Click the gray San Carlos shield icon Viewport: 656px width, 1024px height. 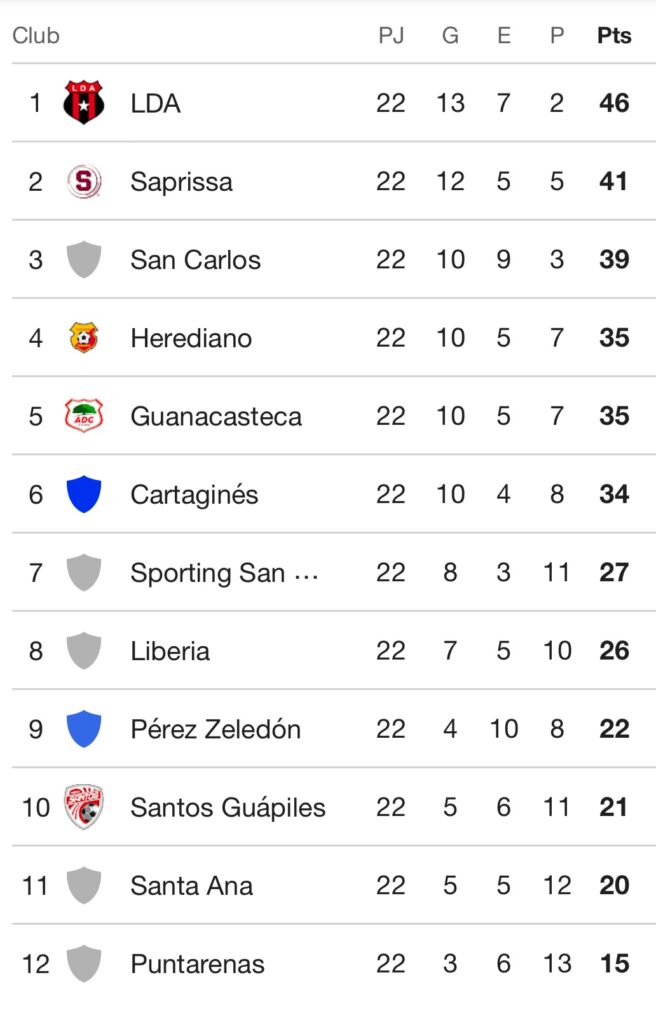click(83, 260)
